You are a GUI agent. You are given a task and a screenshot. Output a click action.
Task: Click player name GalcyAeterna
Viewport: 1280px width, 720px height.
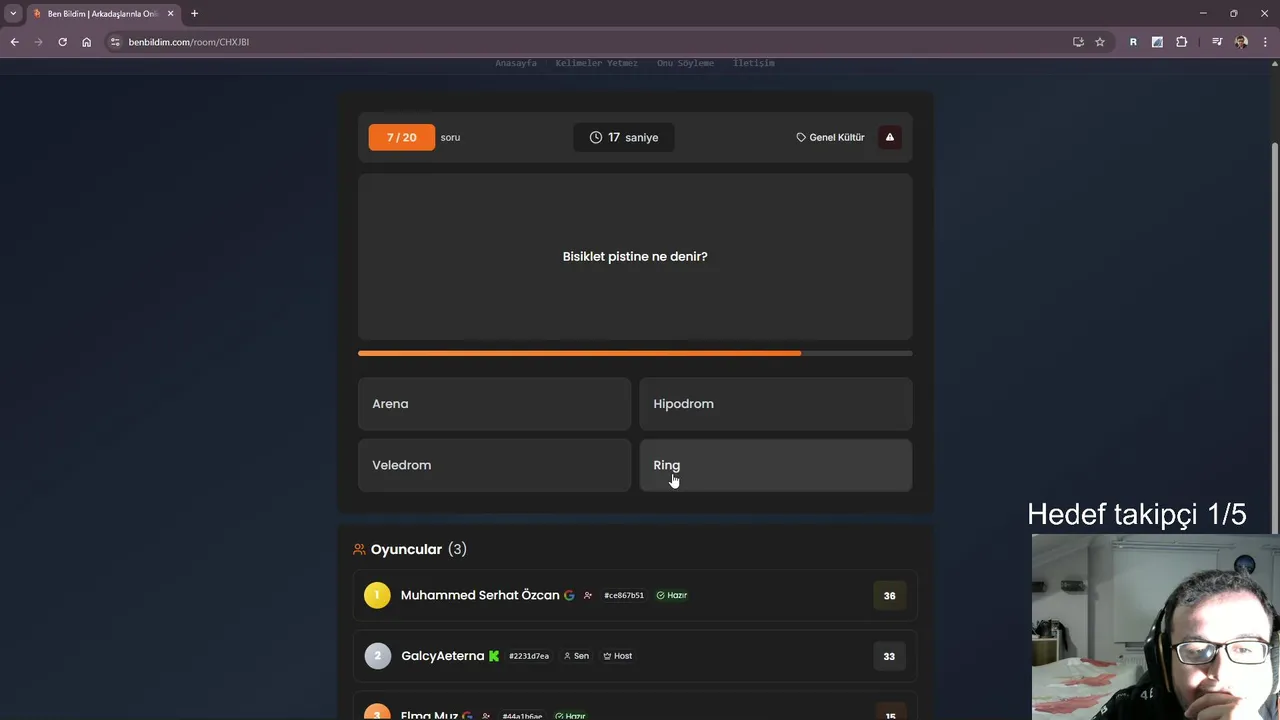click(x=443, y=656)
